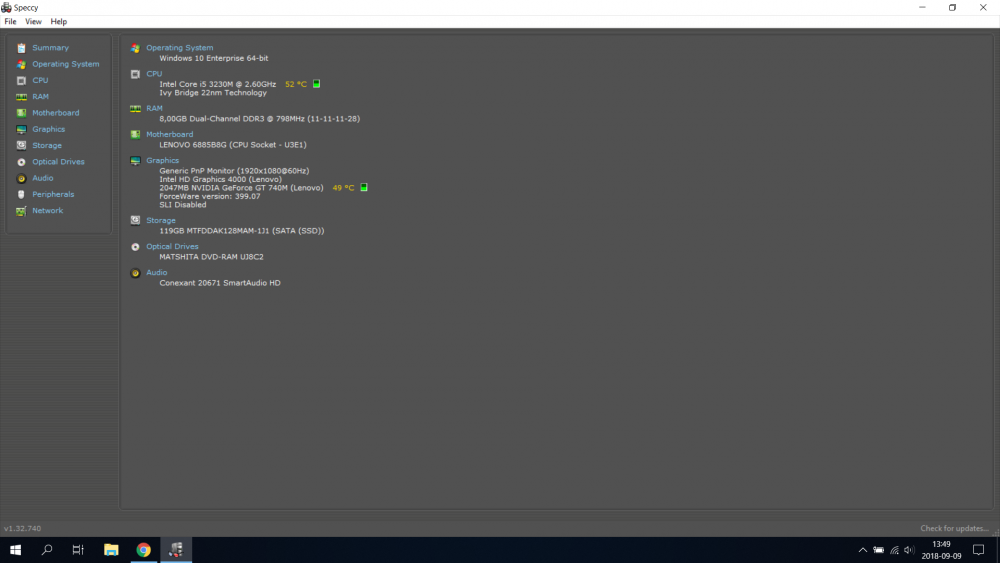Click Optical Drives heading in summary panel
This screenshot has width=1000, height=563.
pyautogui.click(x=172, y=247)
